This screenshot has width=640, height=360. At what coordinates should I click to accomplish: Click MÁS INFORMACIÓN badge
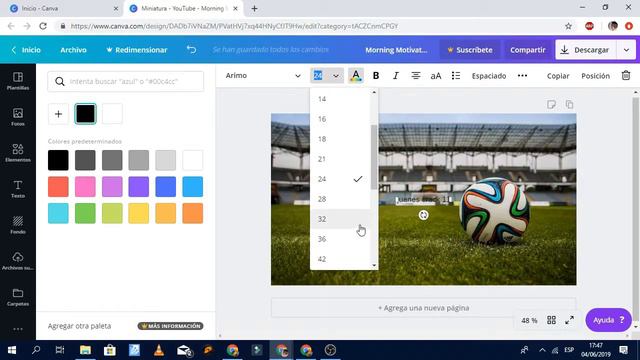click(171, 326)
